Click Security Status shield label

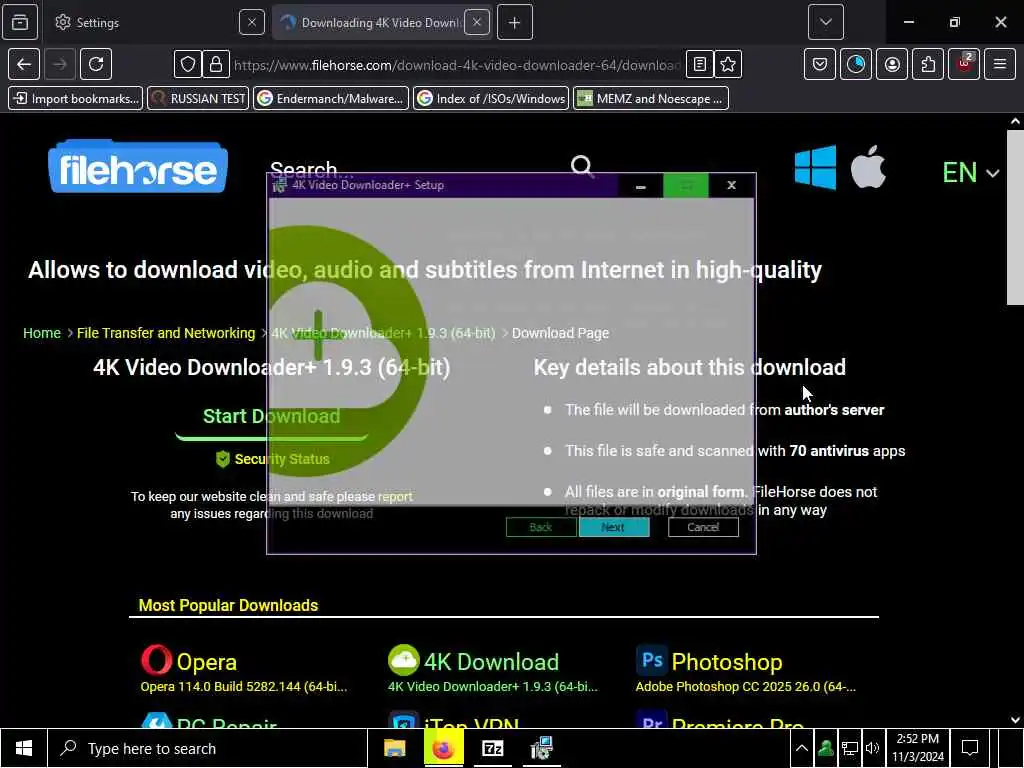click(x=272, y=459)
